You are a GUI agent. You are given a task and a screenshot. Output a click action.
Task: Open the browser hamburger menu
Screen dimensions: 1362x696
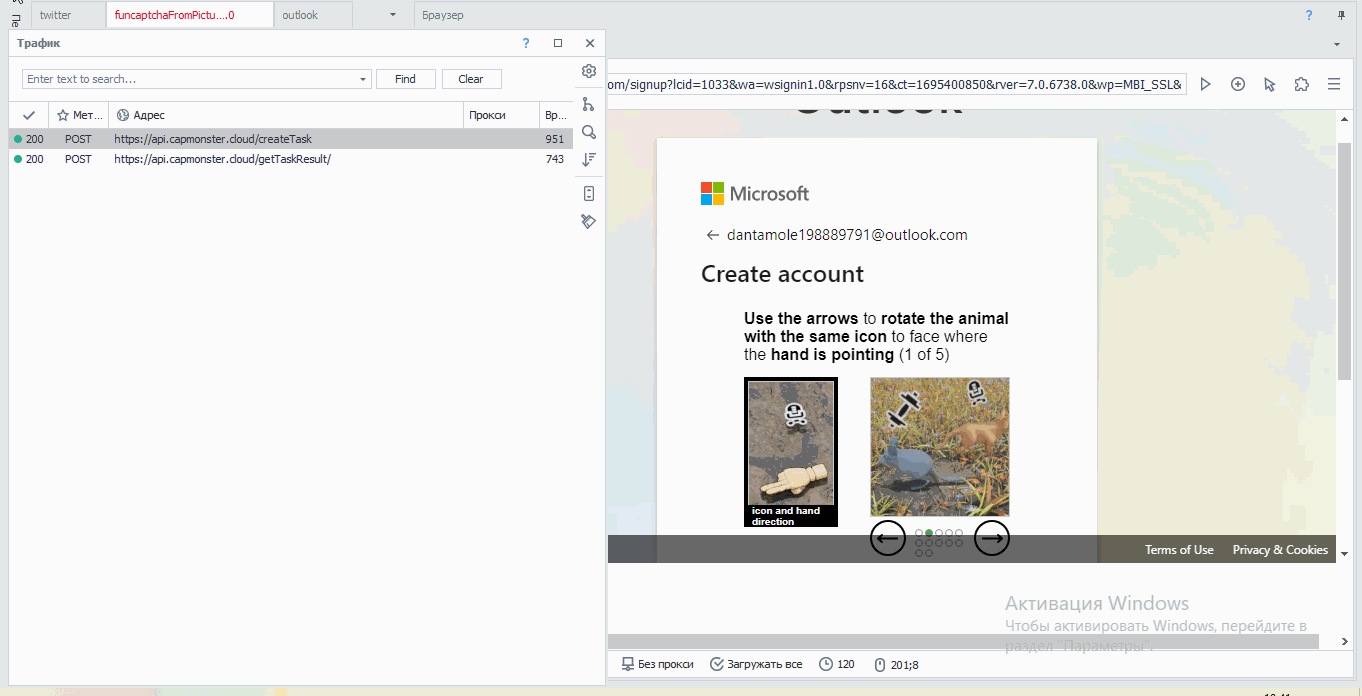click(x=1334, y=85)
